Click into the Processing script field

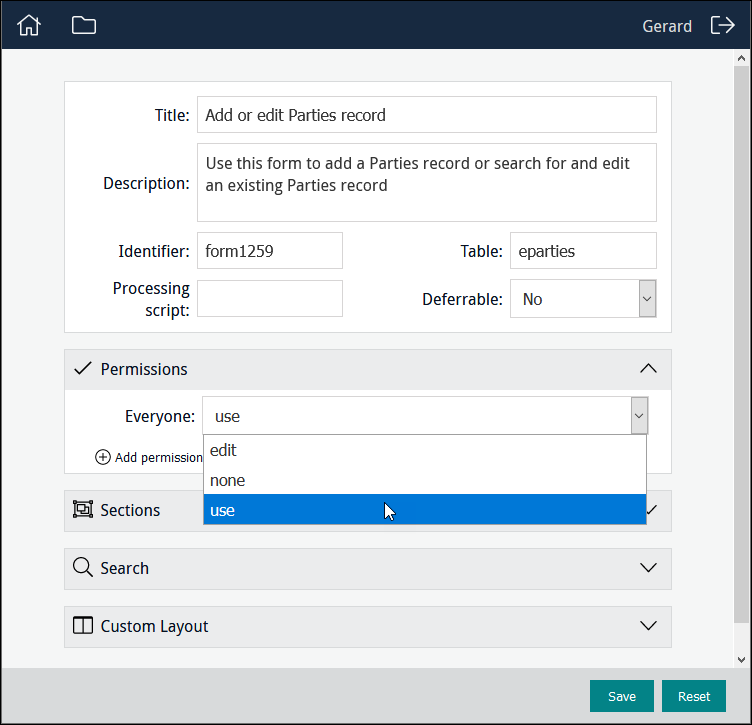[x=270, y=299]
